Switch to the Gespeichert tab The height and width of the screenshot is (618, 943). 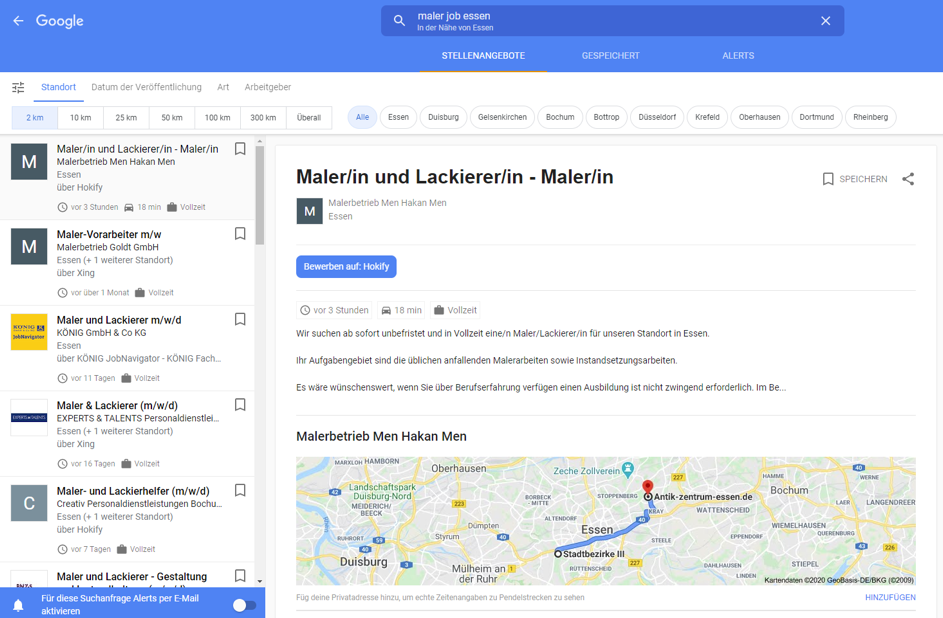tap(610, 56)
